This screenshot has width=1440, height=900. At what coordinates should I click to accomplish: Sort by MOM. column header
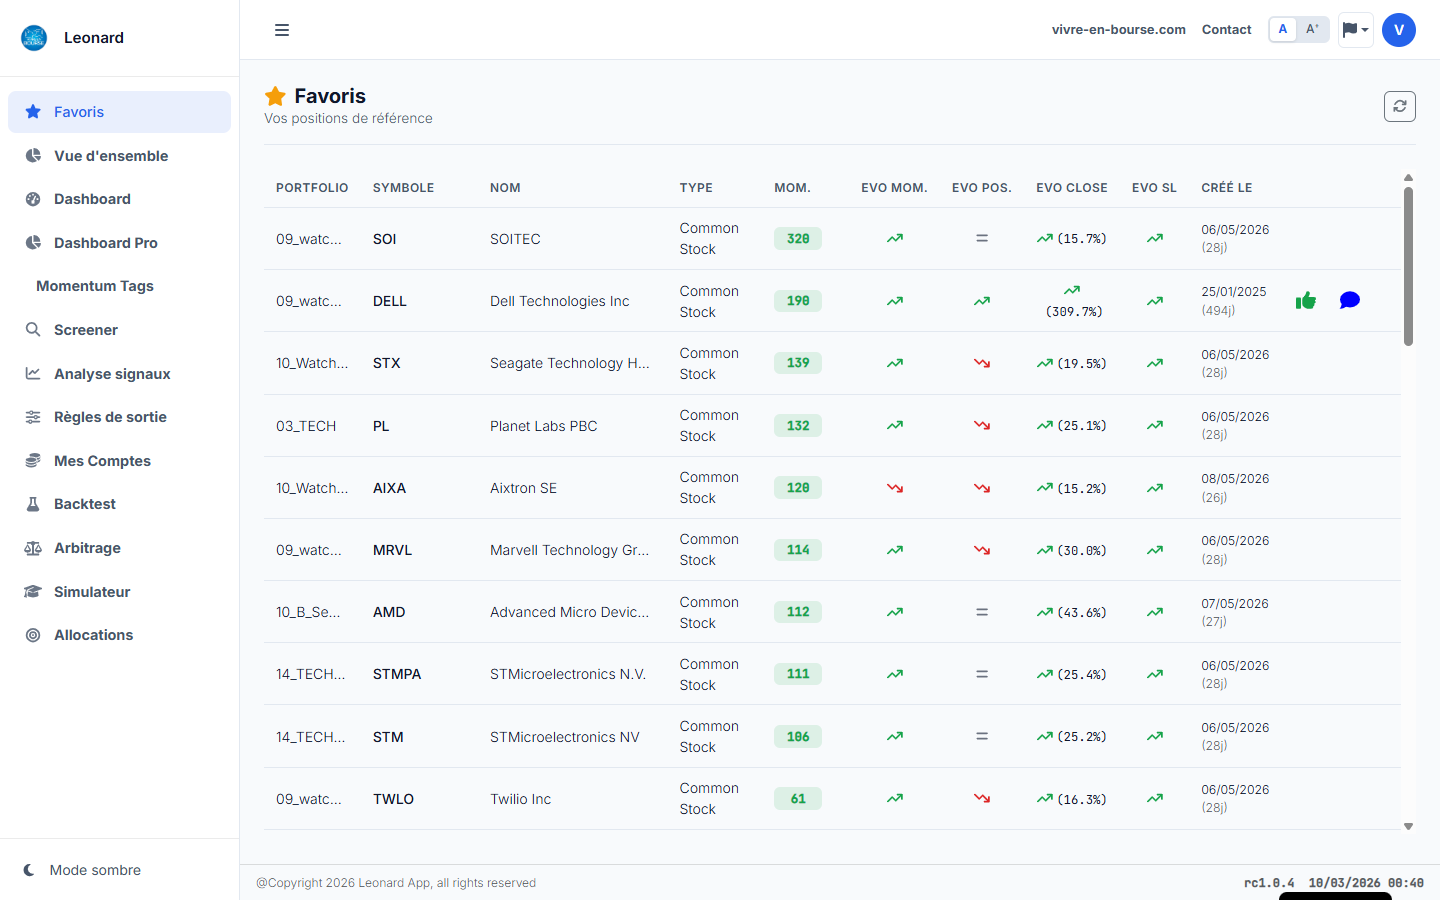click(792, 188)
